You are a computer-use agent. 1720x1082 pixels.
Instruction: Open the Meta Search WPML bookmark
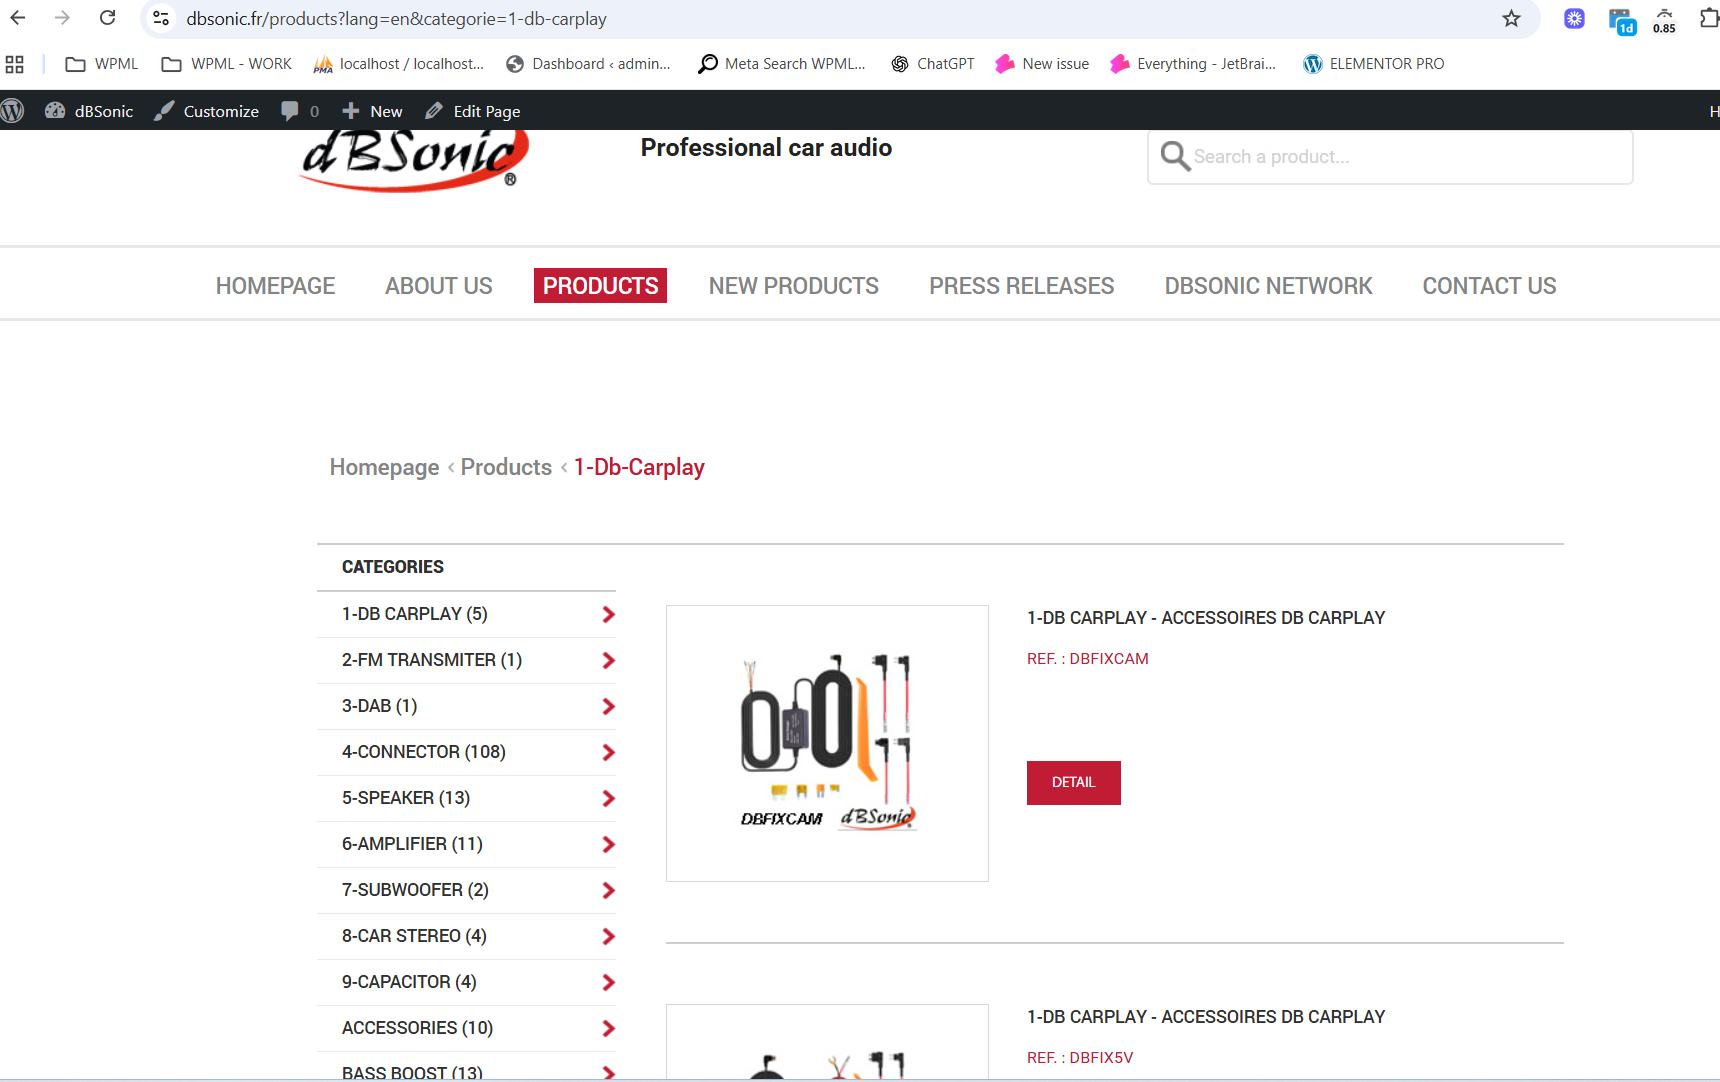pyautogui.click(x=781, y=64)
